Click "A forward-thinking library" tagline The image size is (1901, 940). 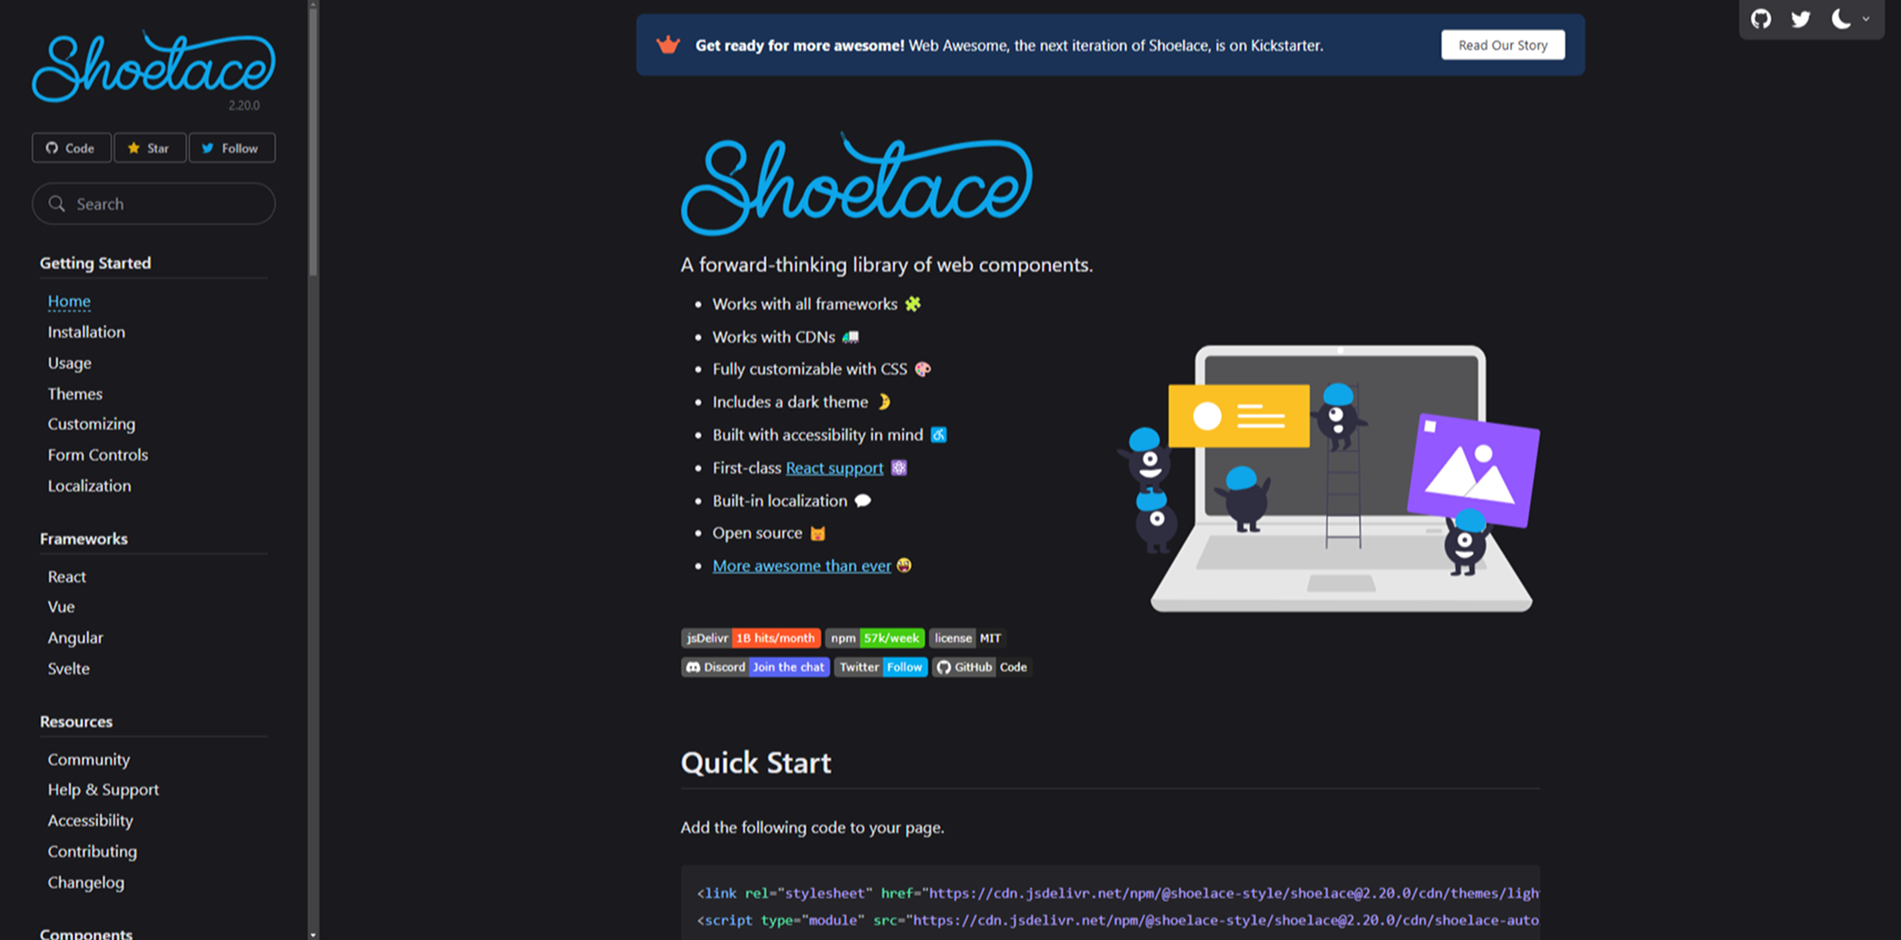pyautogui.click(x=887, y=265)
